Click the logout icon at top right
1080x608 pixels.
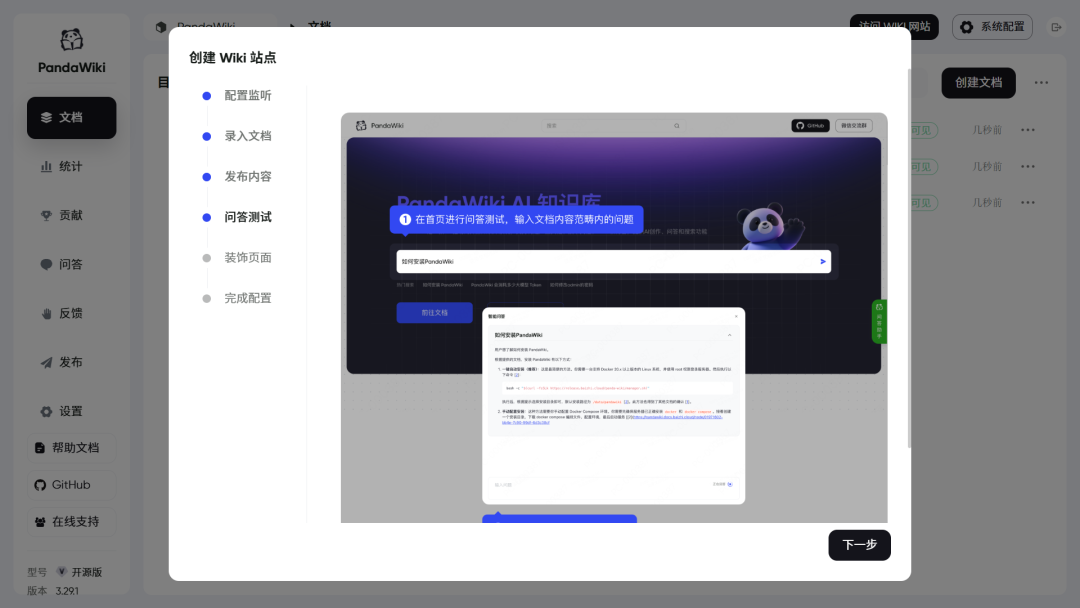1056,27
